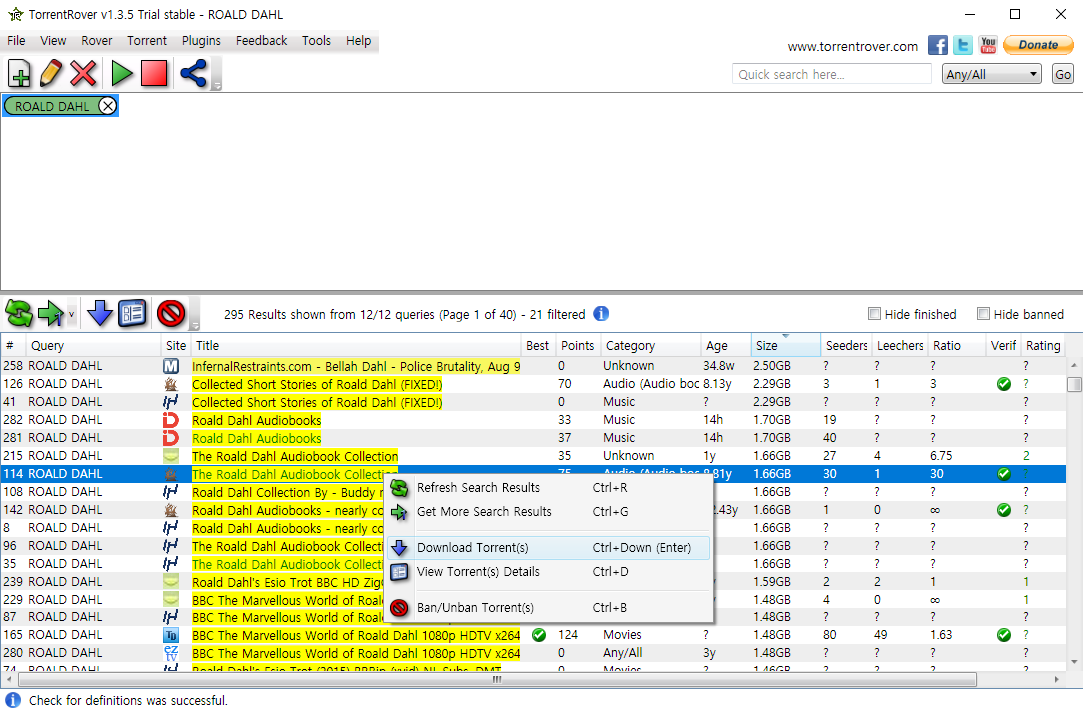Click scroll down arrow of results list
The width and height of the screenshot is (1083, 710).
point(1074,662)
